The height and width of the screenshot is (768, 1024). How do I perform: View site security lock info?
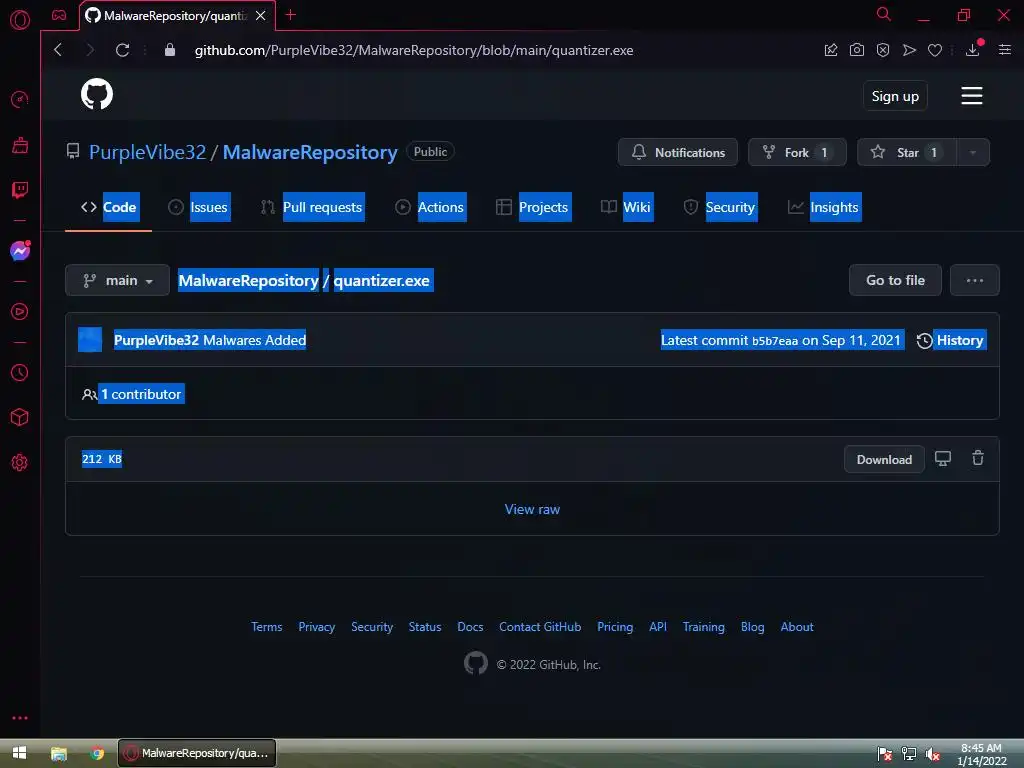point(170,50)
